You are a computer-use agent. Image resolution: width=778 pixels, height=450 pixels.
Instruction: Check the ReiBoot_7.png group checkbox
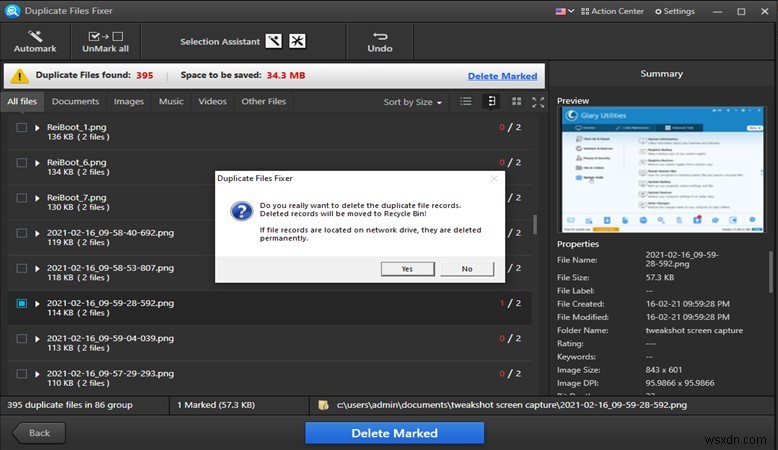click(x=21, y=198)
